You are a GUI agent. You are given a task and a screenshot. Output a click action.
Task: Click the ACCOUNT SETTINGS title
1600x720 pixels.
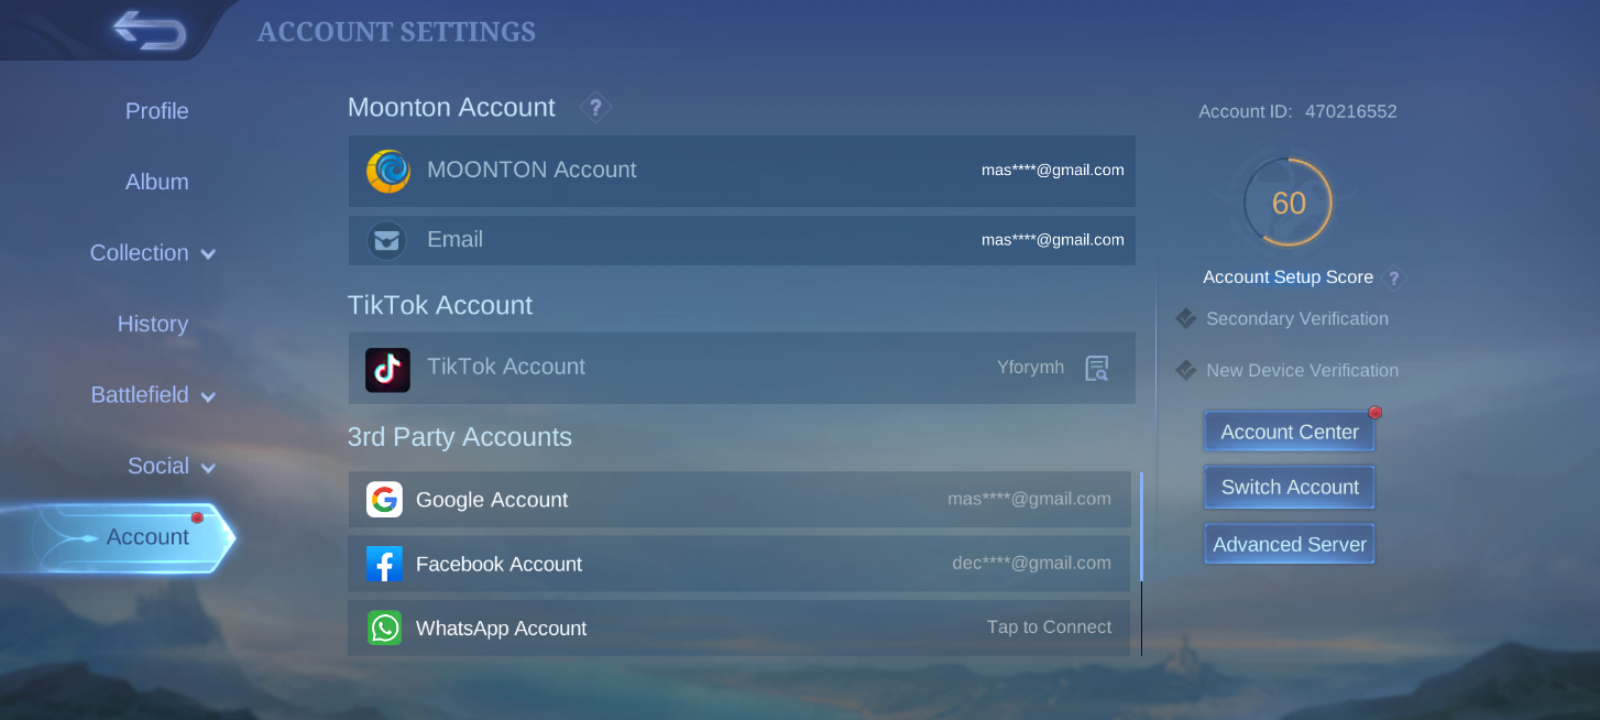coord(397,32)
